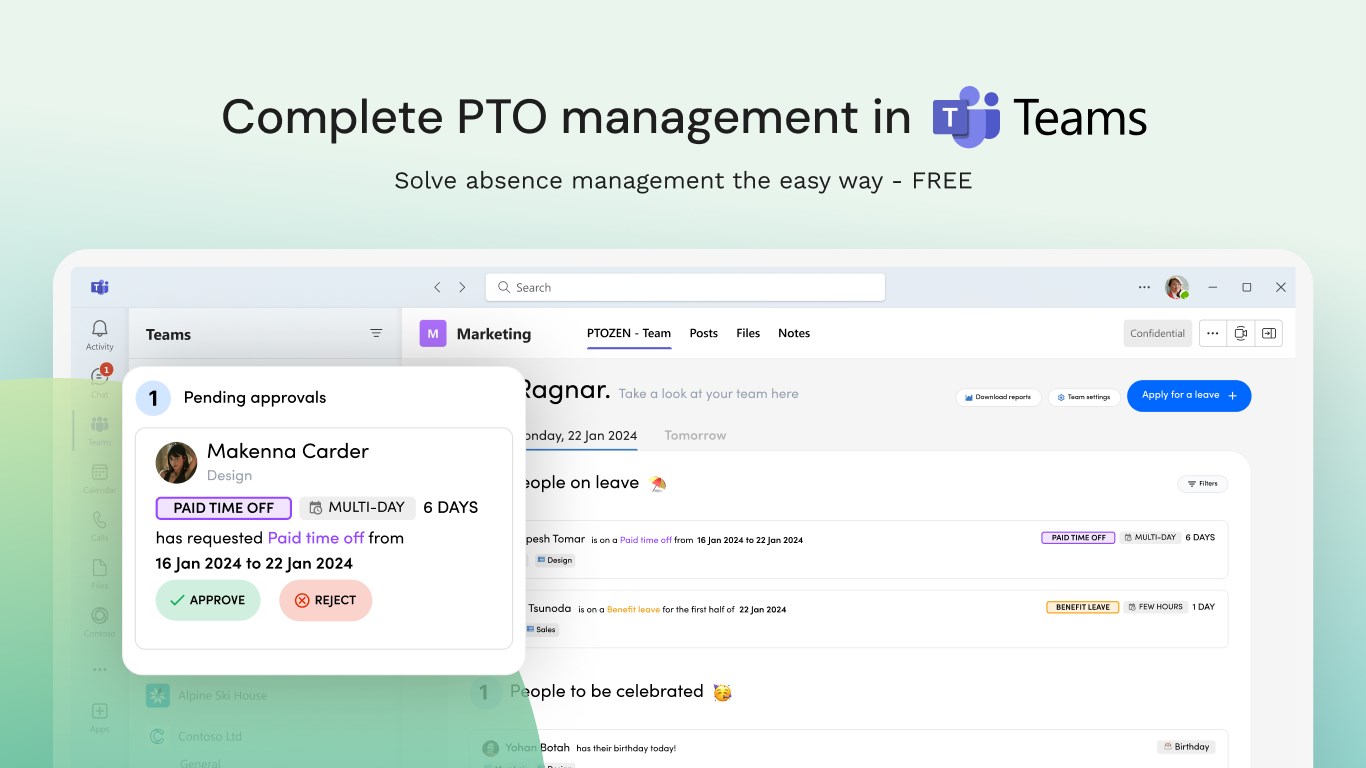Click Yohan Botah's avatar
The width and height of the screenshot is (1366, 768).
click(x=491, y=748)
